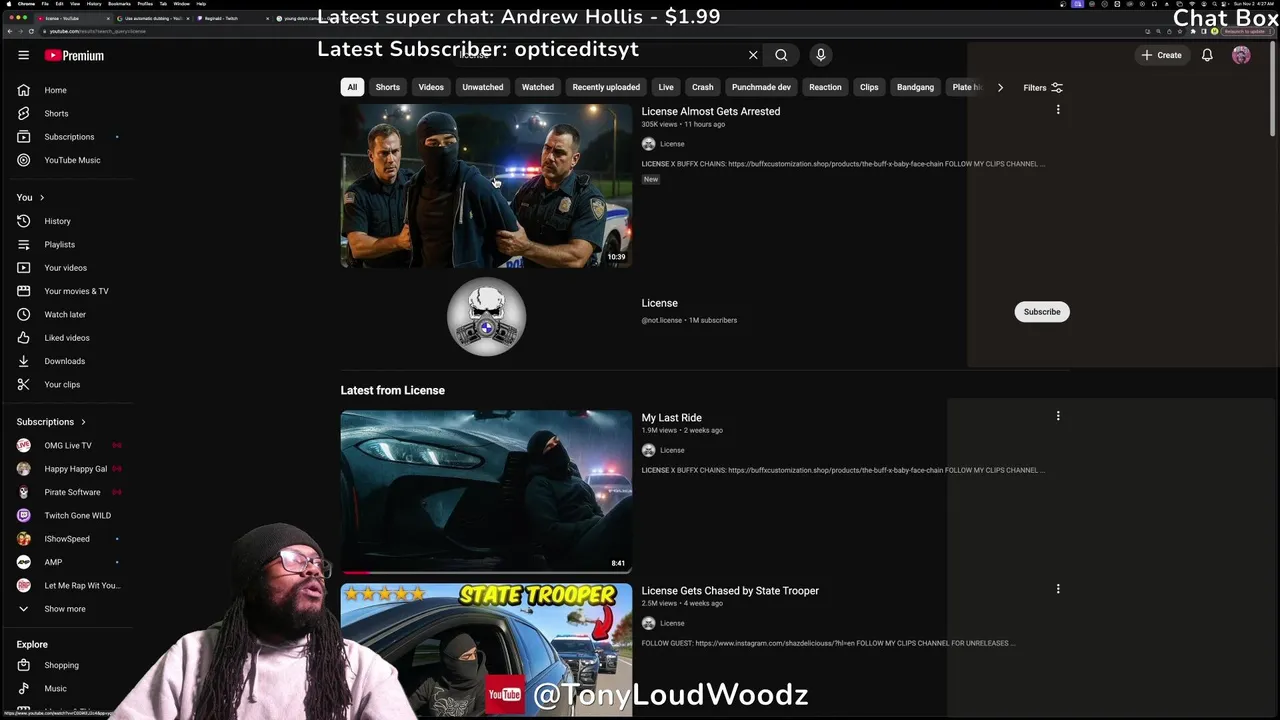The image size is (1280, 720).
Task: Open the Bookmarks menu in menu bar
Action: coord(120,4)
